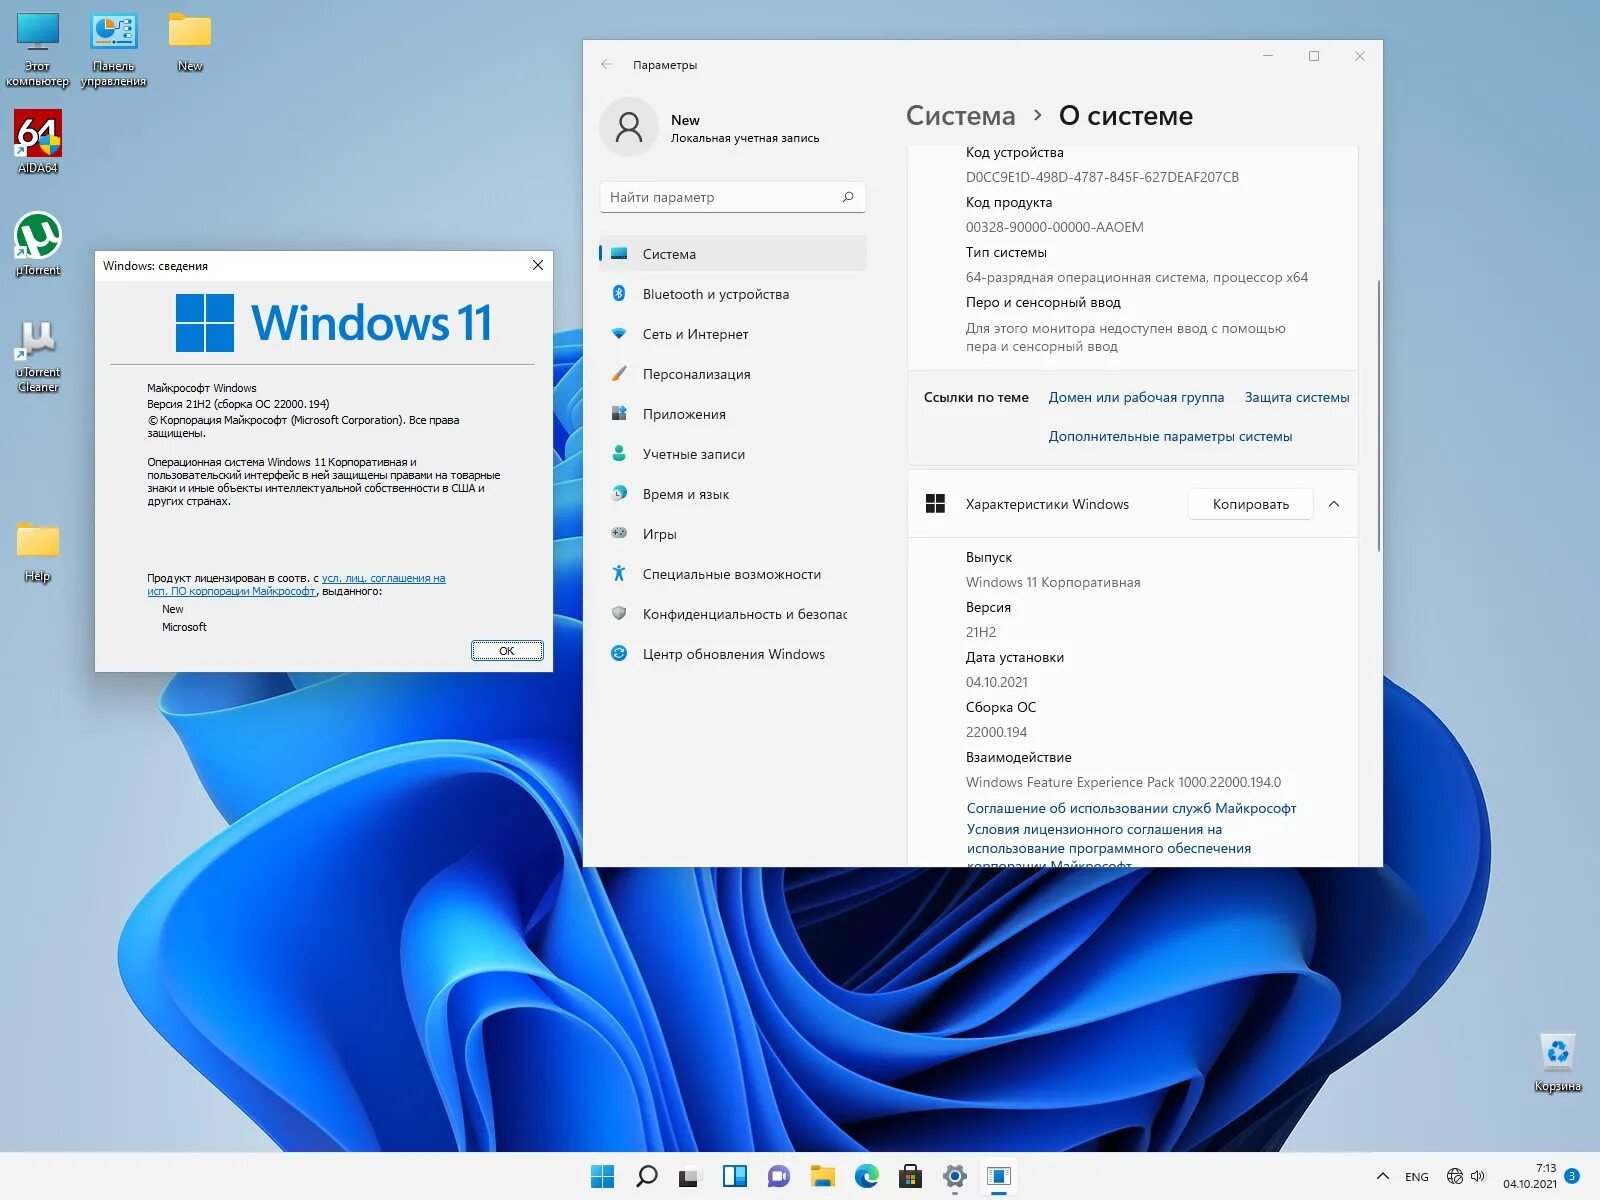Open the network globe tray icon
The width and height of the screenshot is (1600, 1200).
click(x=1455, y=1176)
